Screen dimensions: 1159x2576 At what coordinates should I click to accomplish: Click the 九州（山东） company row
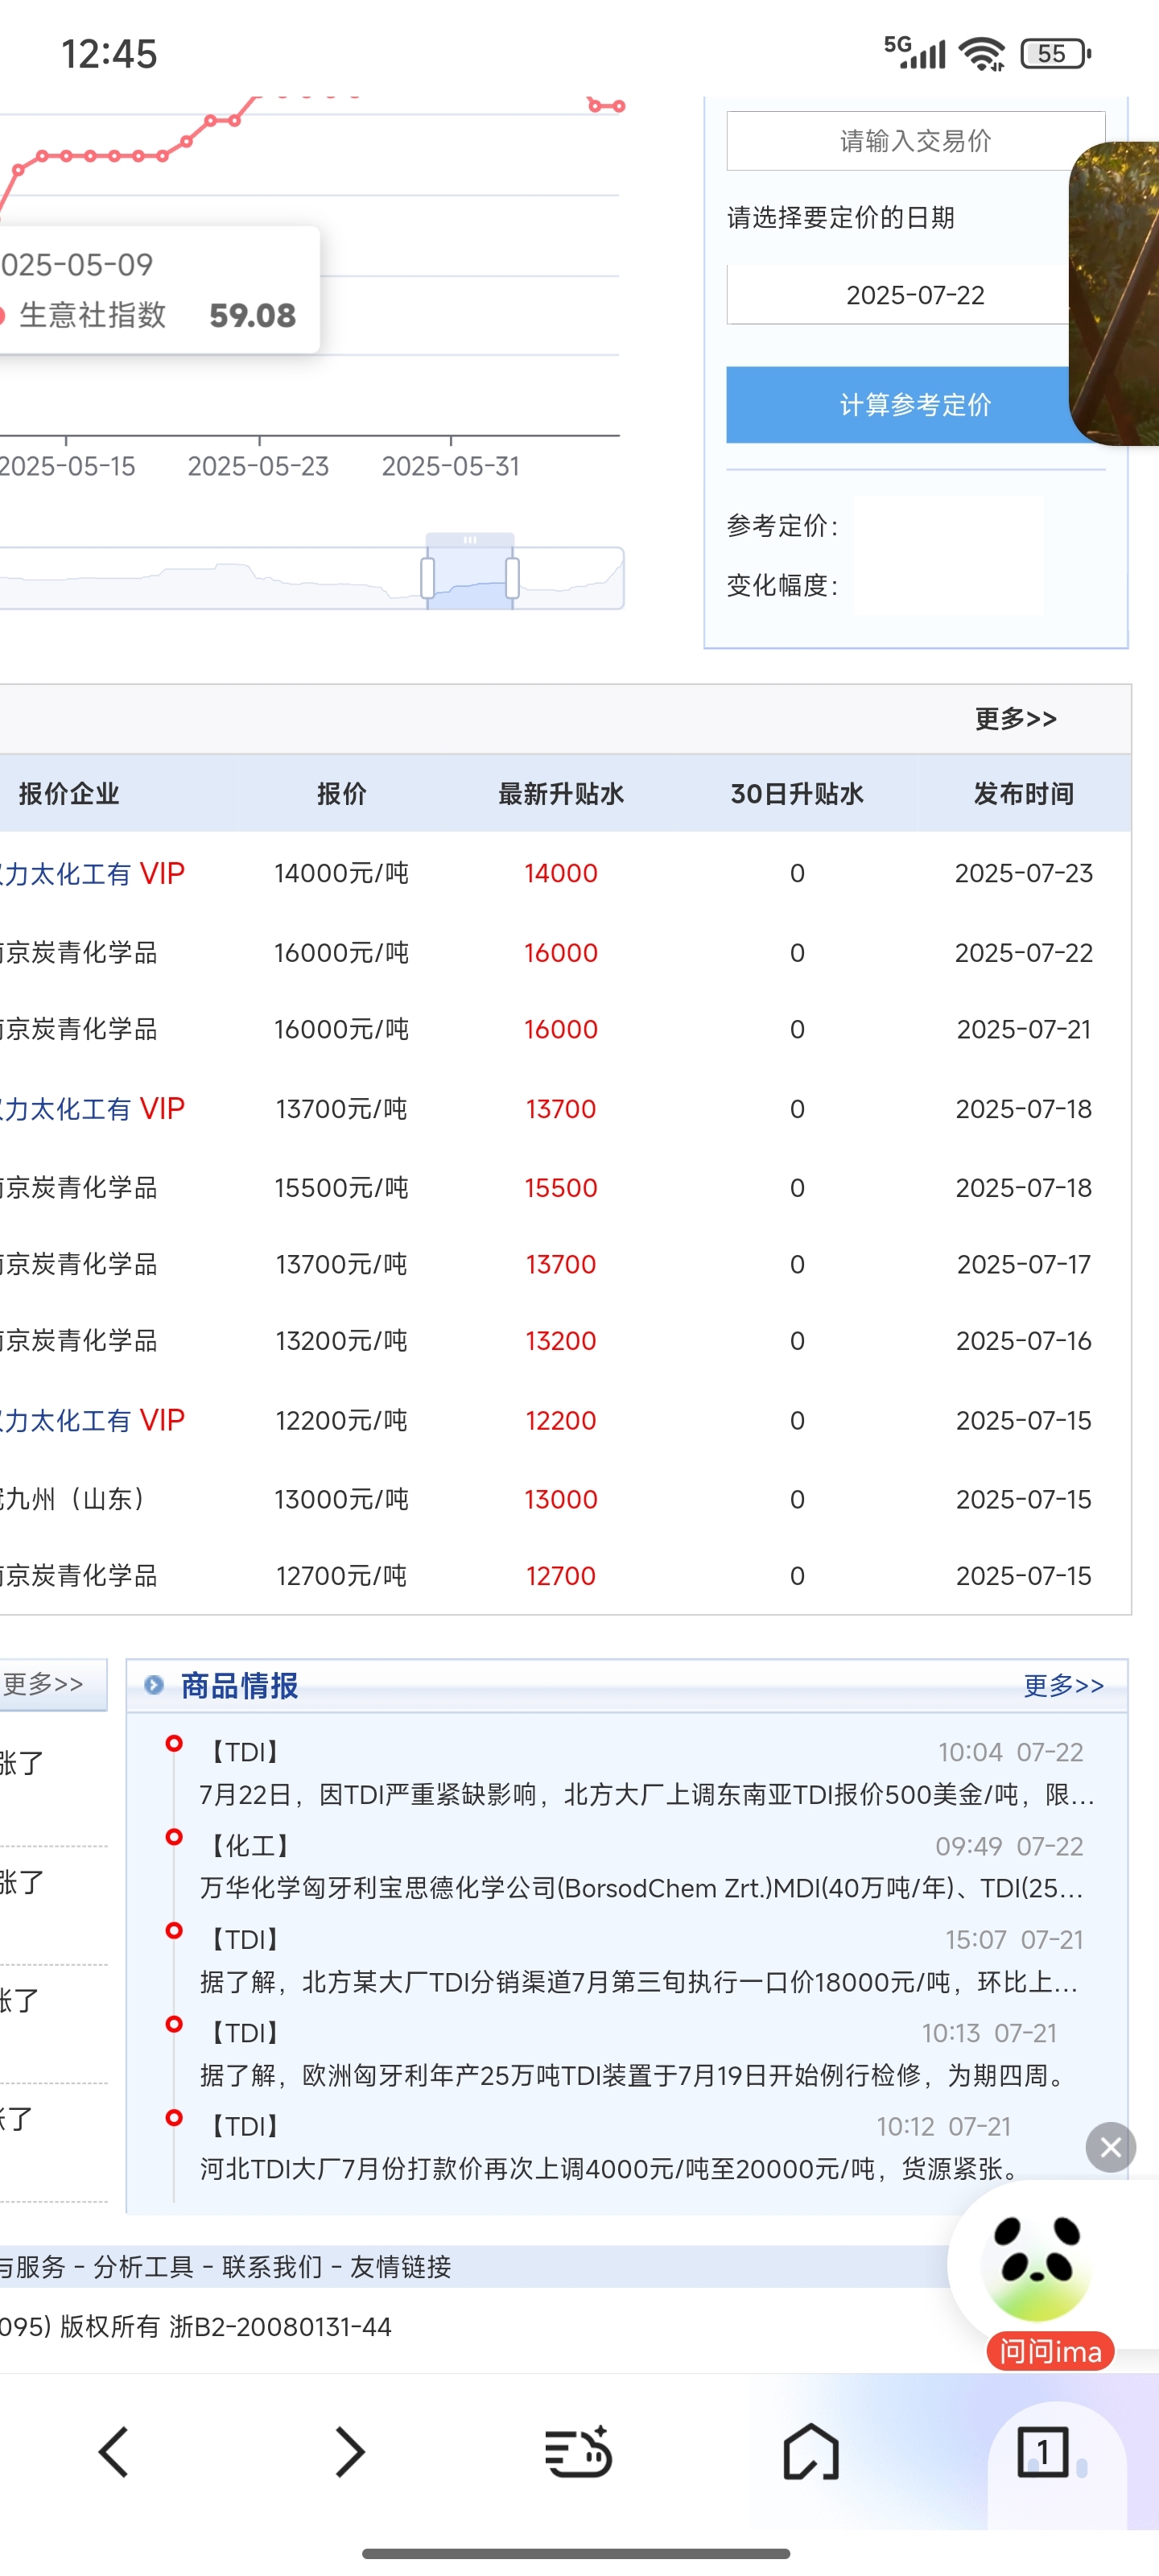click(75, 1500)
